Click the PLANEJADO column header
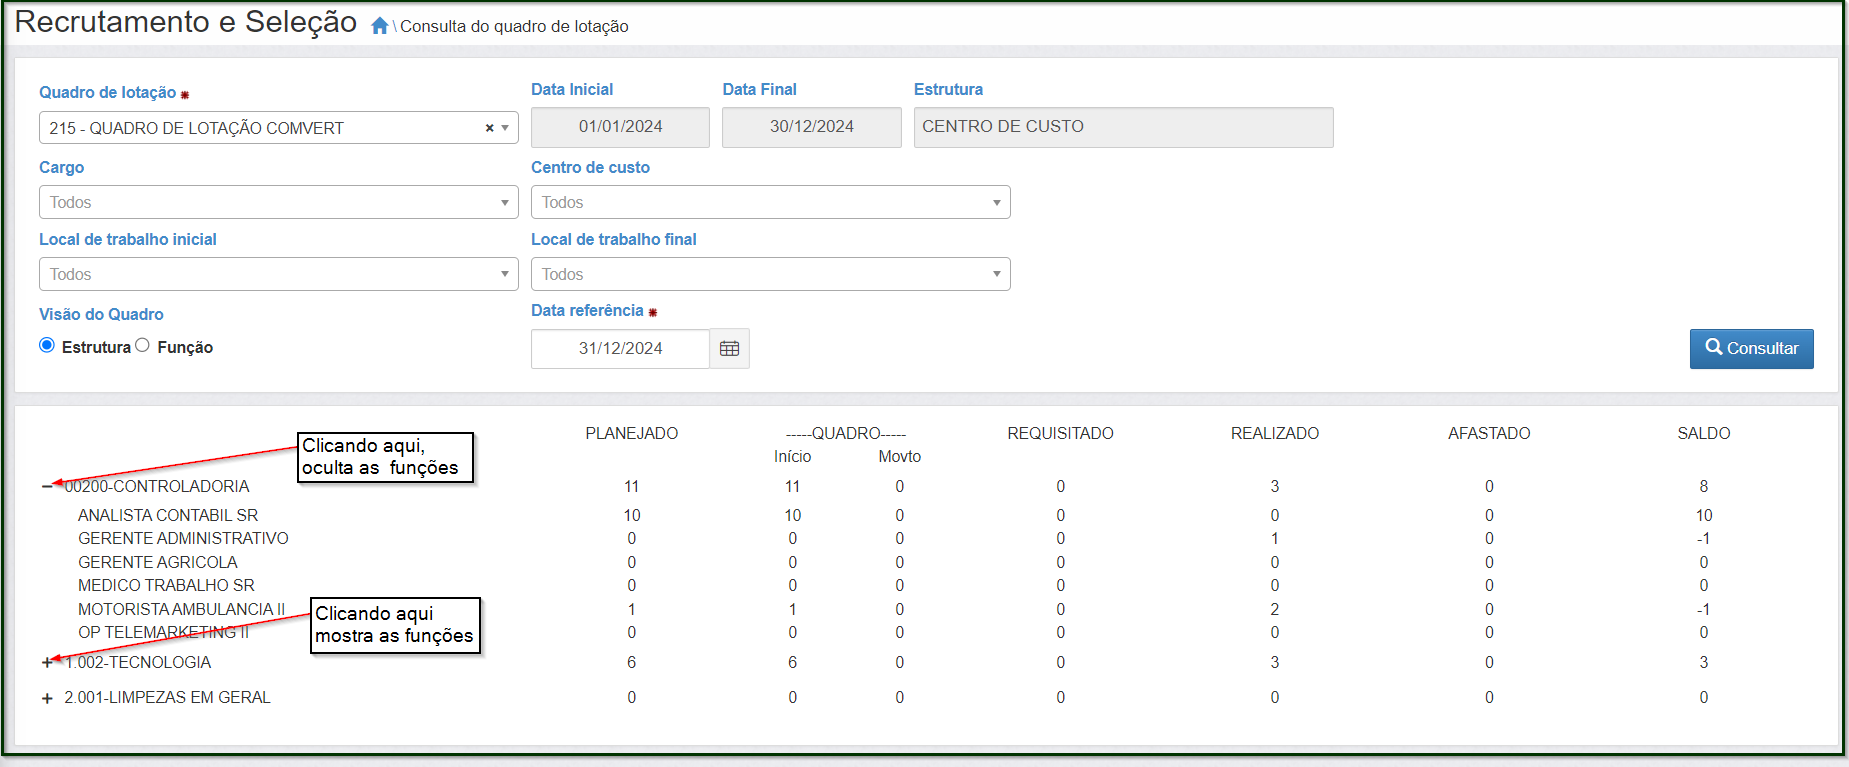1849x767 pixels. tap(632, 433)
